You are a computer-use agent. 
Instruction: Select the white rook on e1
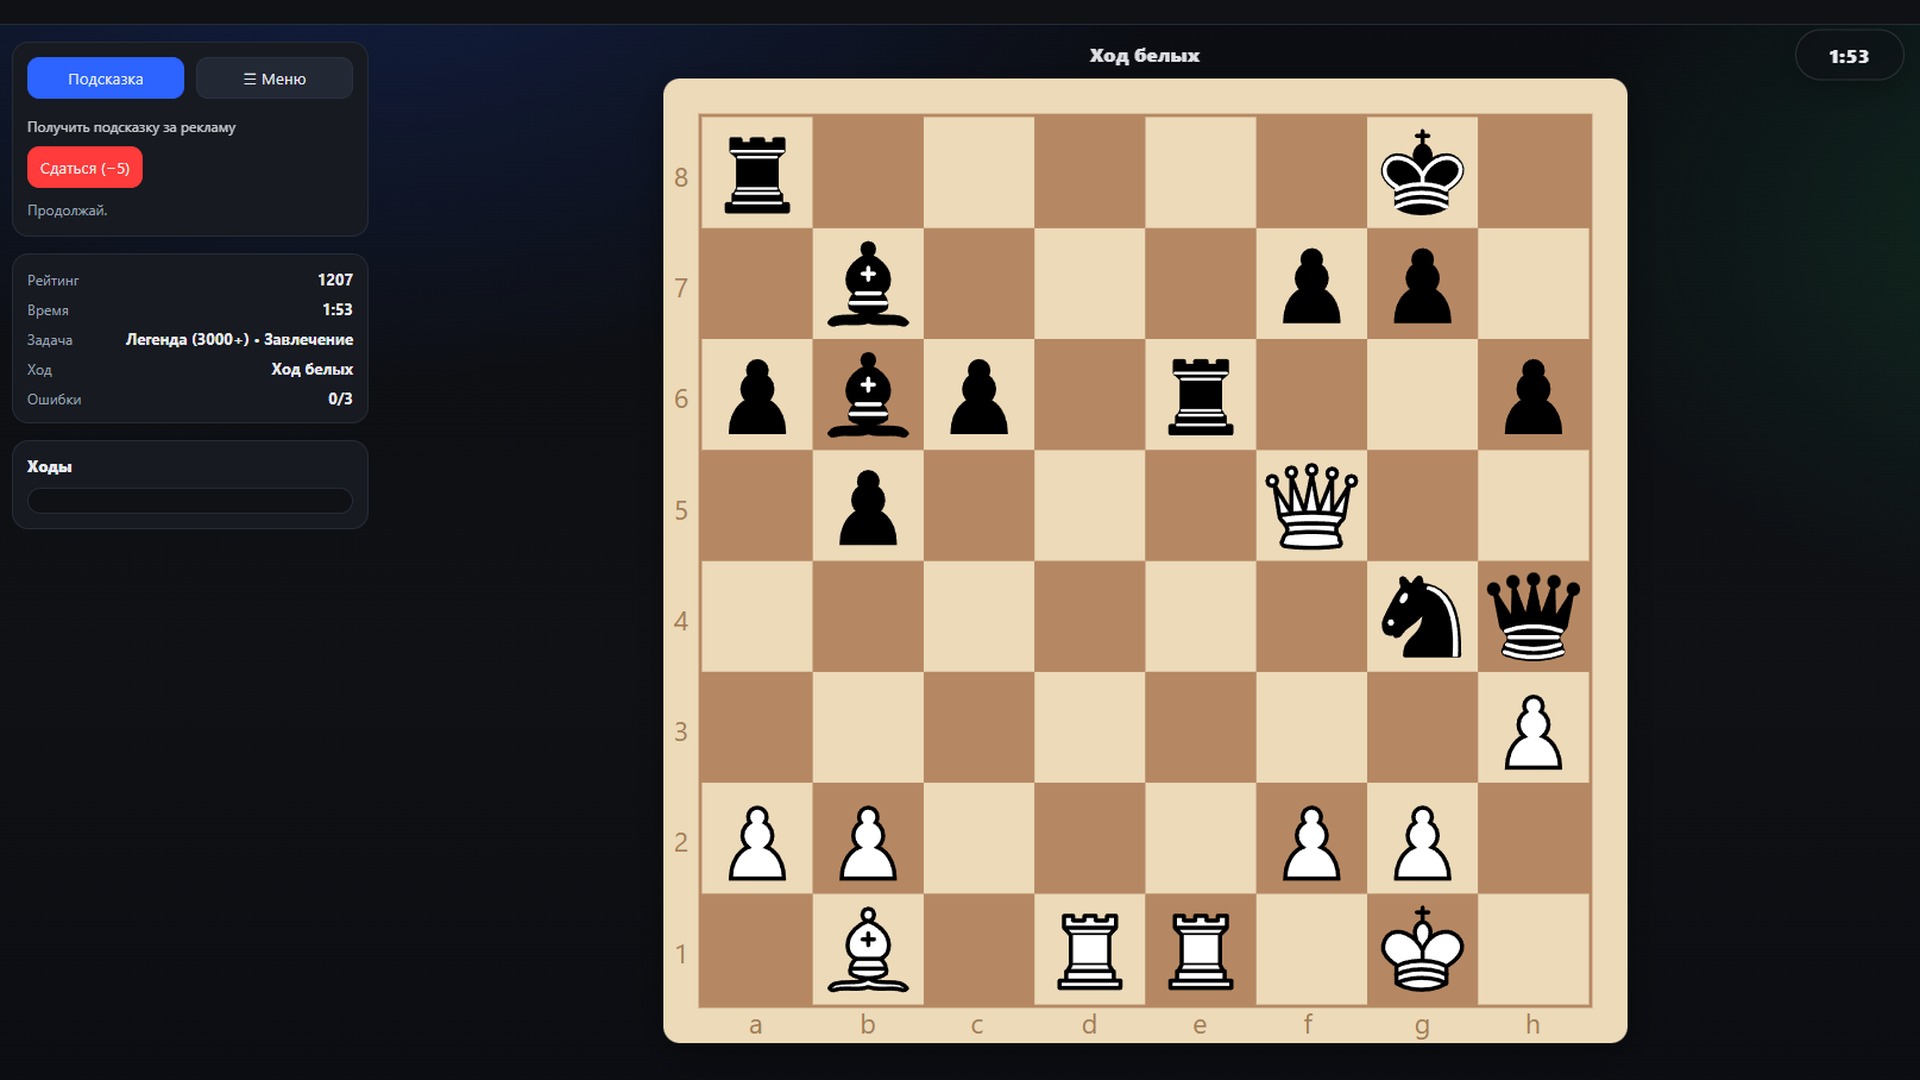[1200, 950]
